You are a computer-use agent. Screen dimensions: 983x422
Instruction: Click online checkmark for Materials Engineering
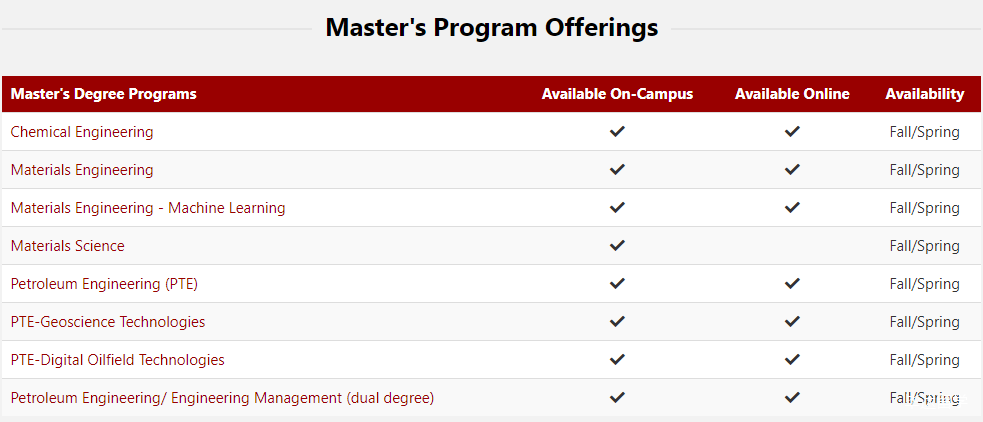tap(792, 169)
